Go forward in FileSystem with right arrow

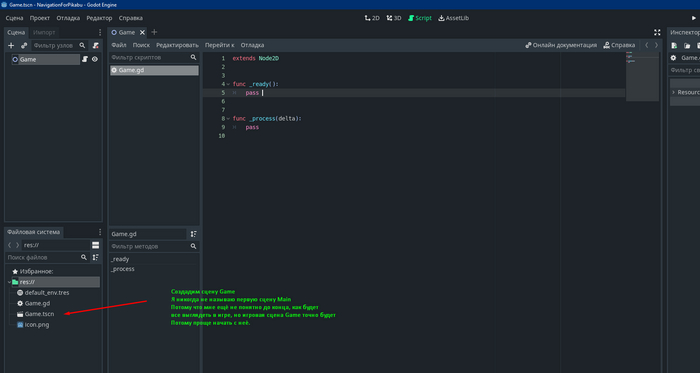[x=17, y=245]
